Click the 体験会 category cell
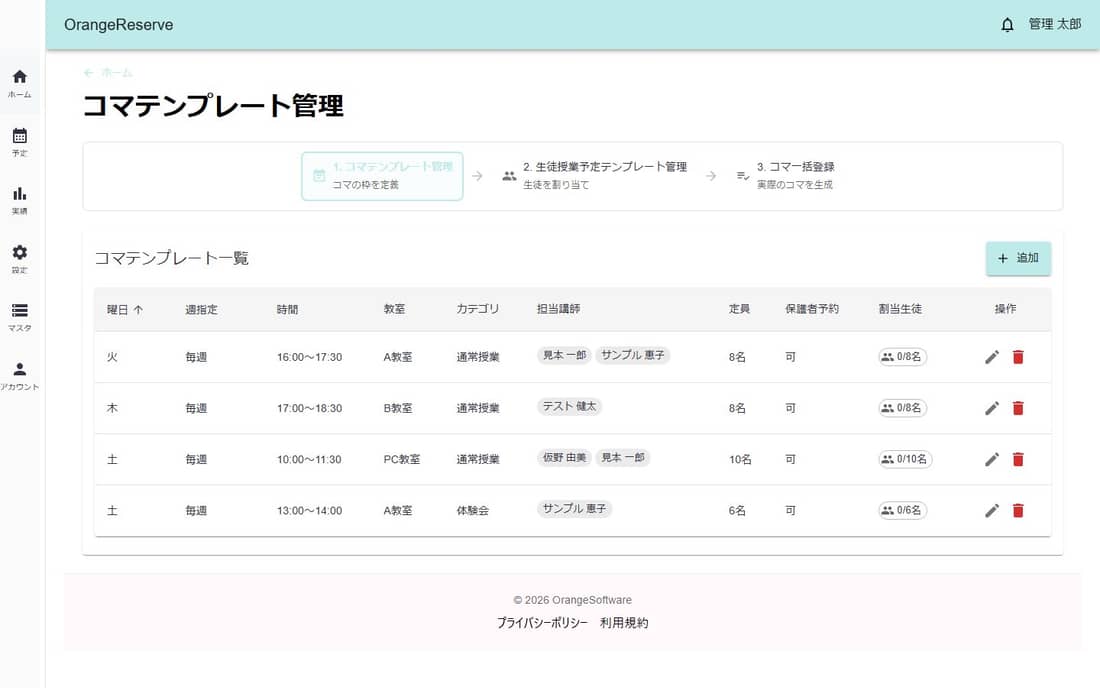The image size is (1100, 688). (473, 511)
